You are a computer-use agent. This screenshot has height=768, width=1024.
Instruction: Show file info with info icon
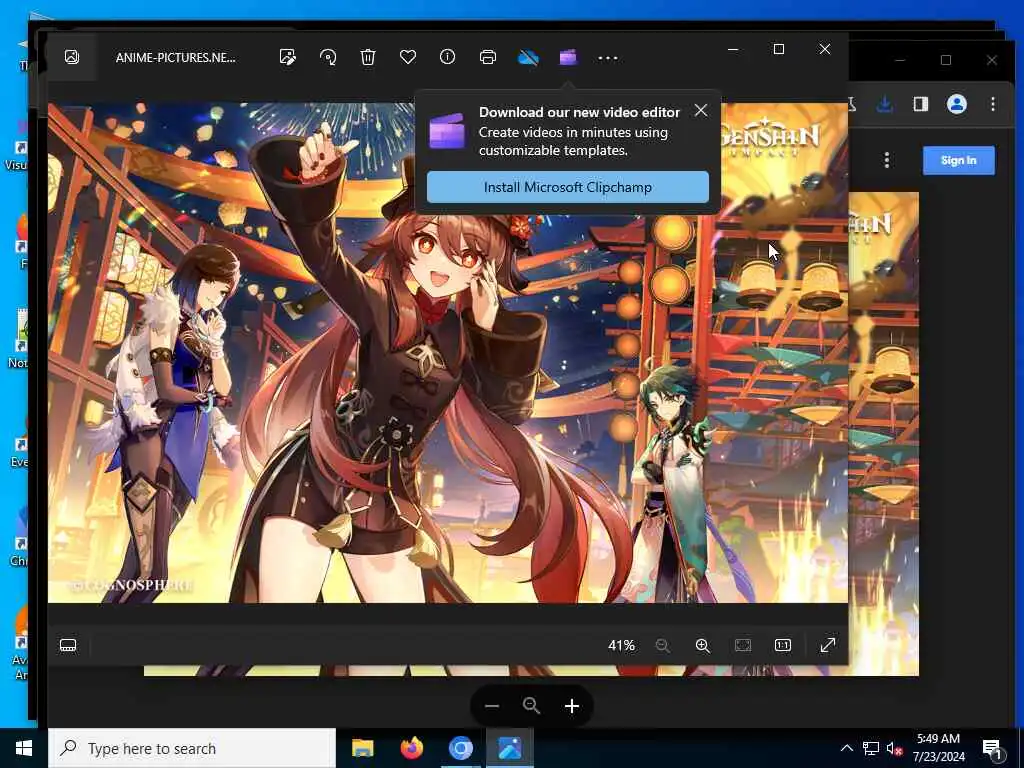point(447,57)
